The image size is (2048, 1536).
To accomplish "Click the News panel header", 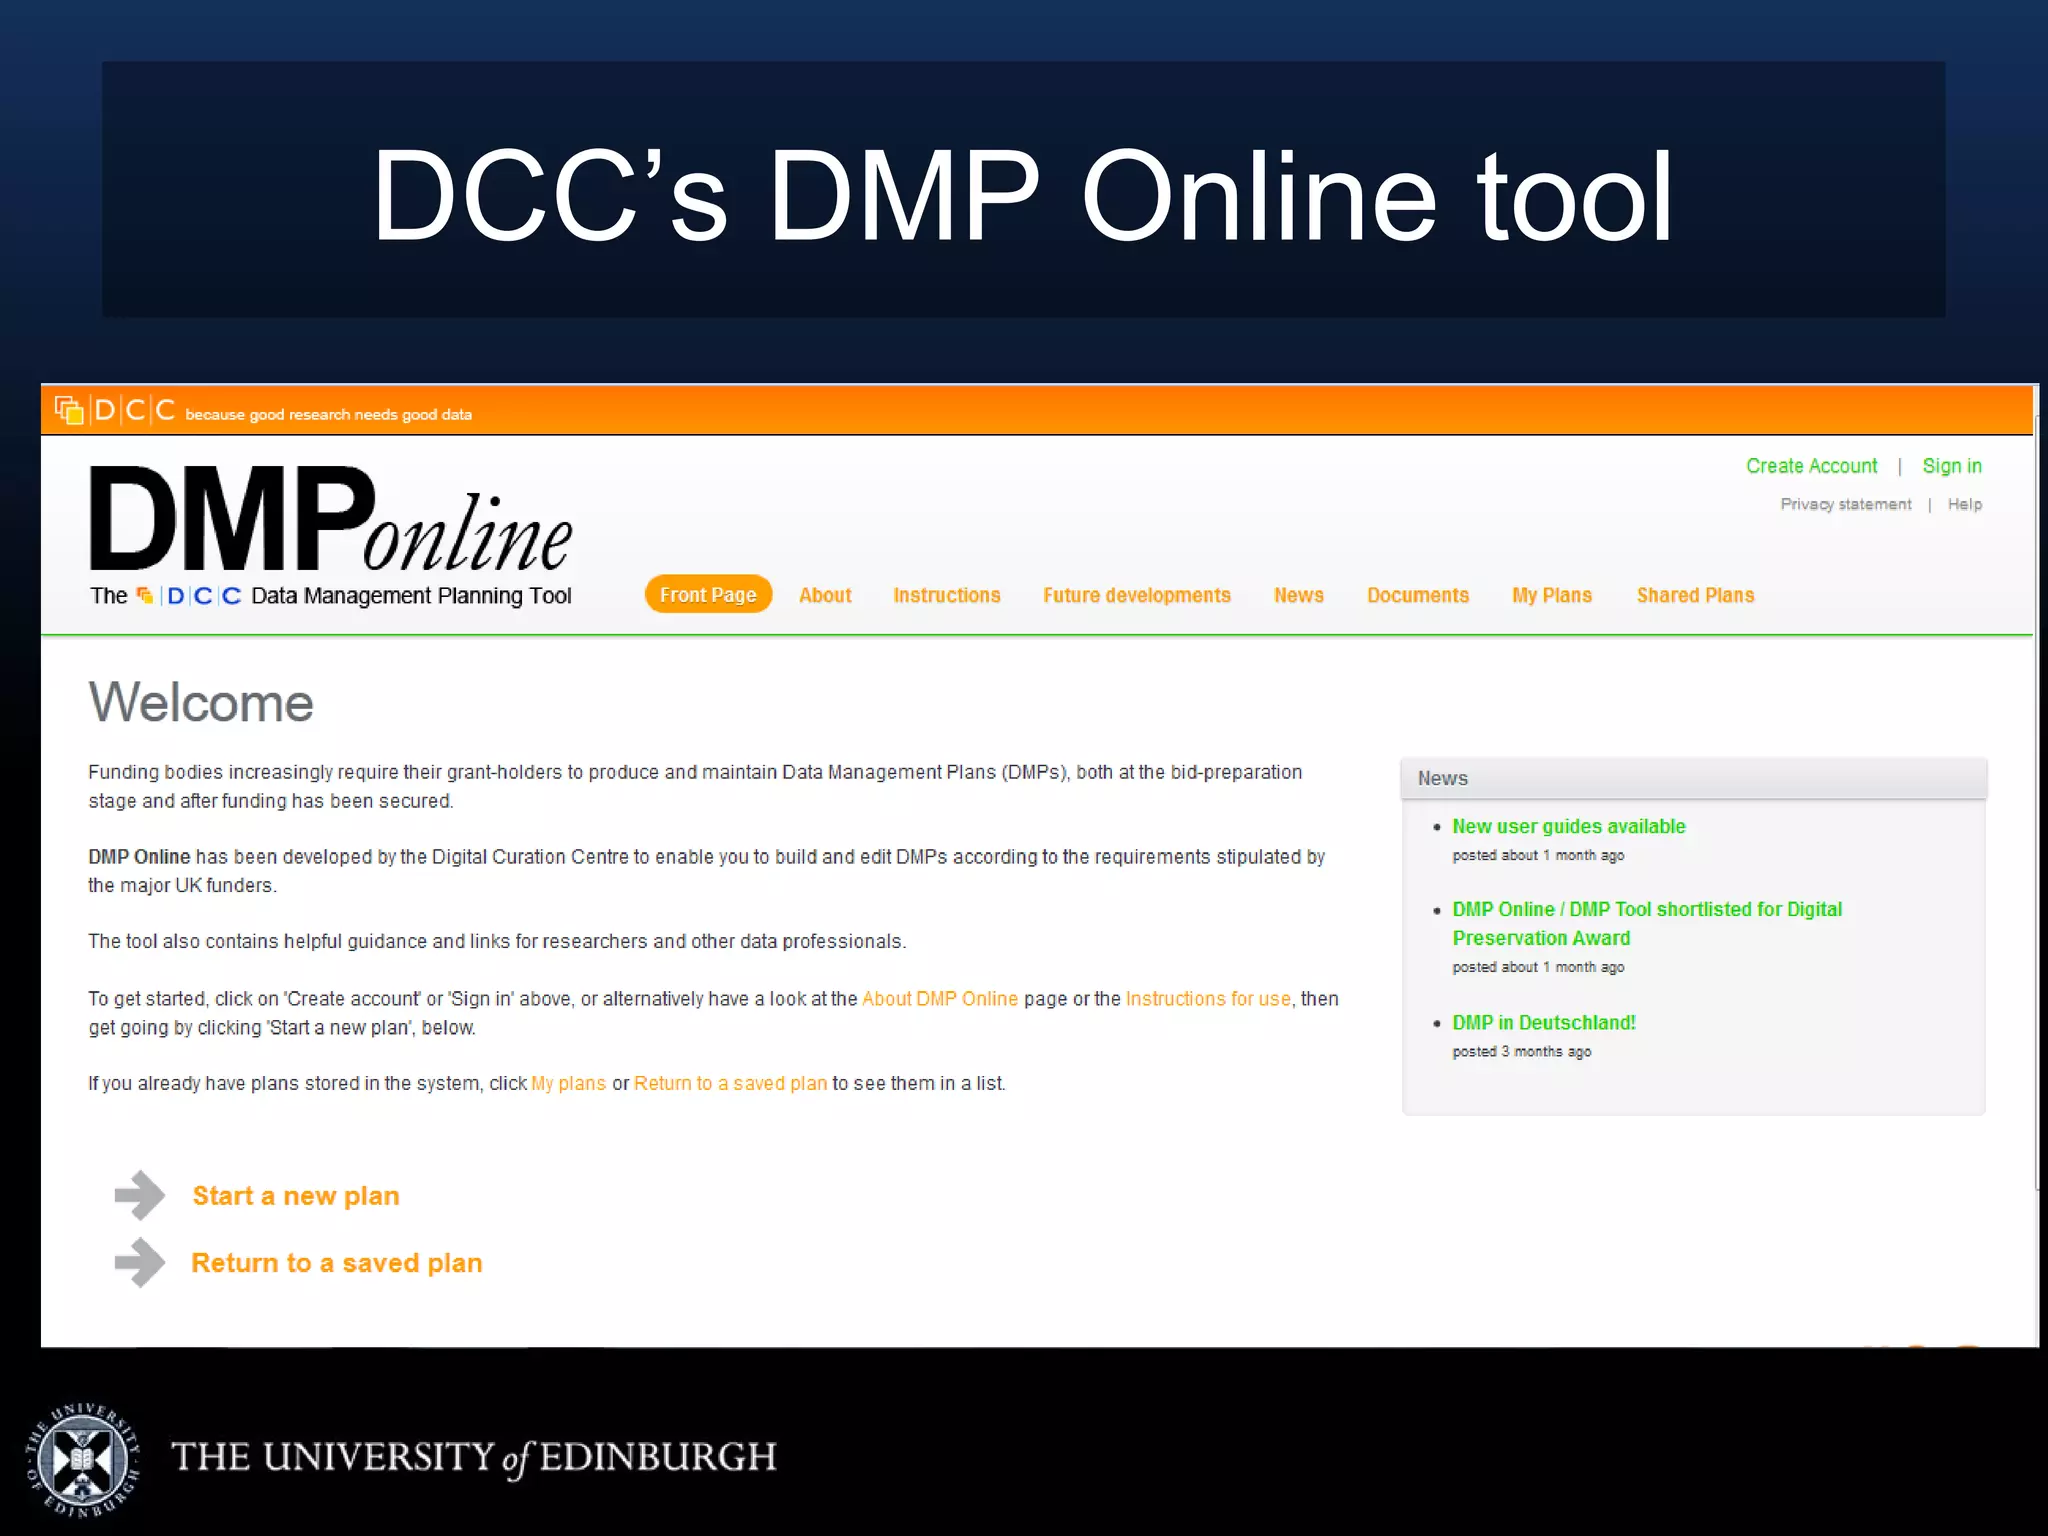I will point(1694,778).
